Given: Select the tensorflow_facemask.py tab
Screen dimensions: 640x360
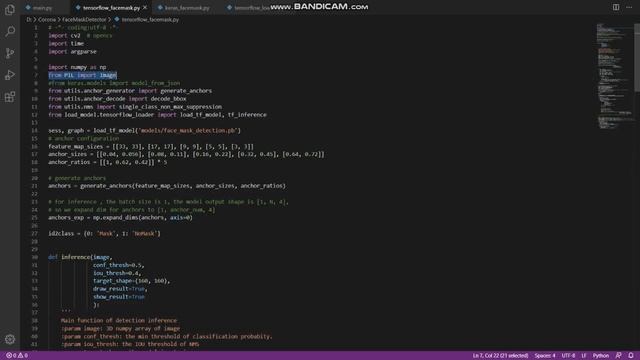Looking at the screenshot, I should [111, 8].
